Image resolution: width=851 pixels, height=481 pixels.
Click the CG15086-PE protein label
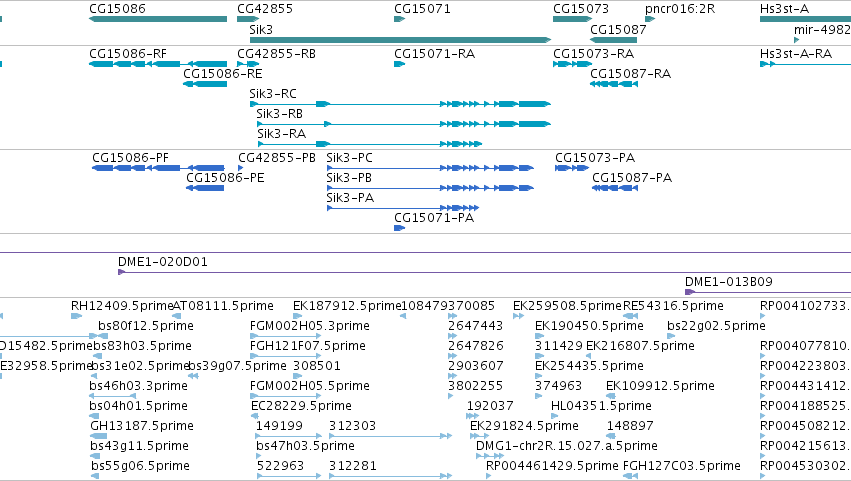point(225,178)
